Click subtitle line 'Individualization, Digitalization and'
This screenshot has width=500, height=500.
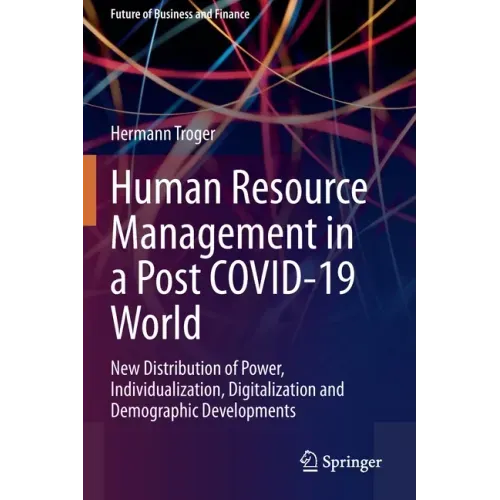click(227, 389)
